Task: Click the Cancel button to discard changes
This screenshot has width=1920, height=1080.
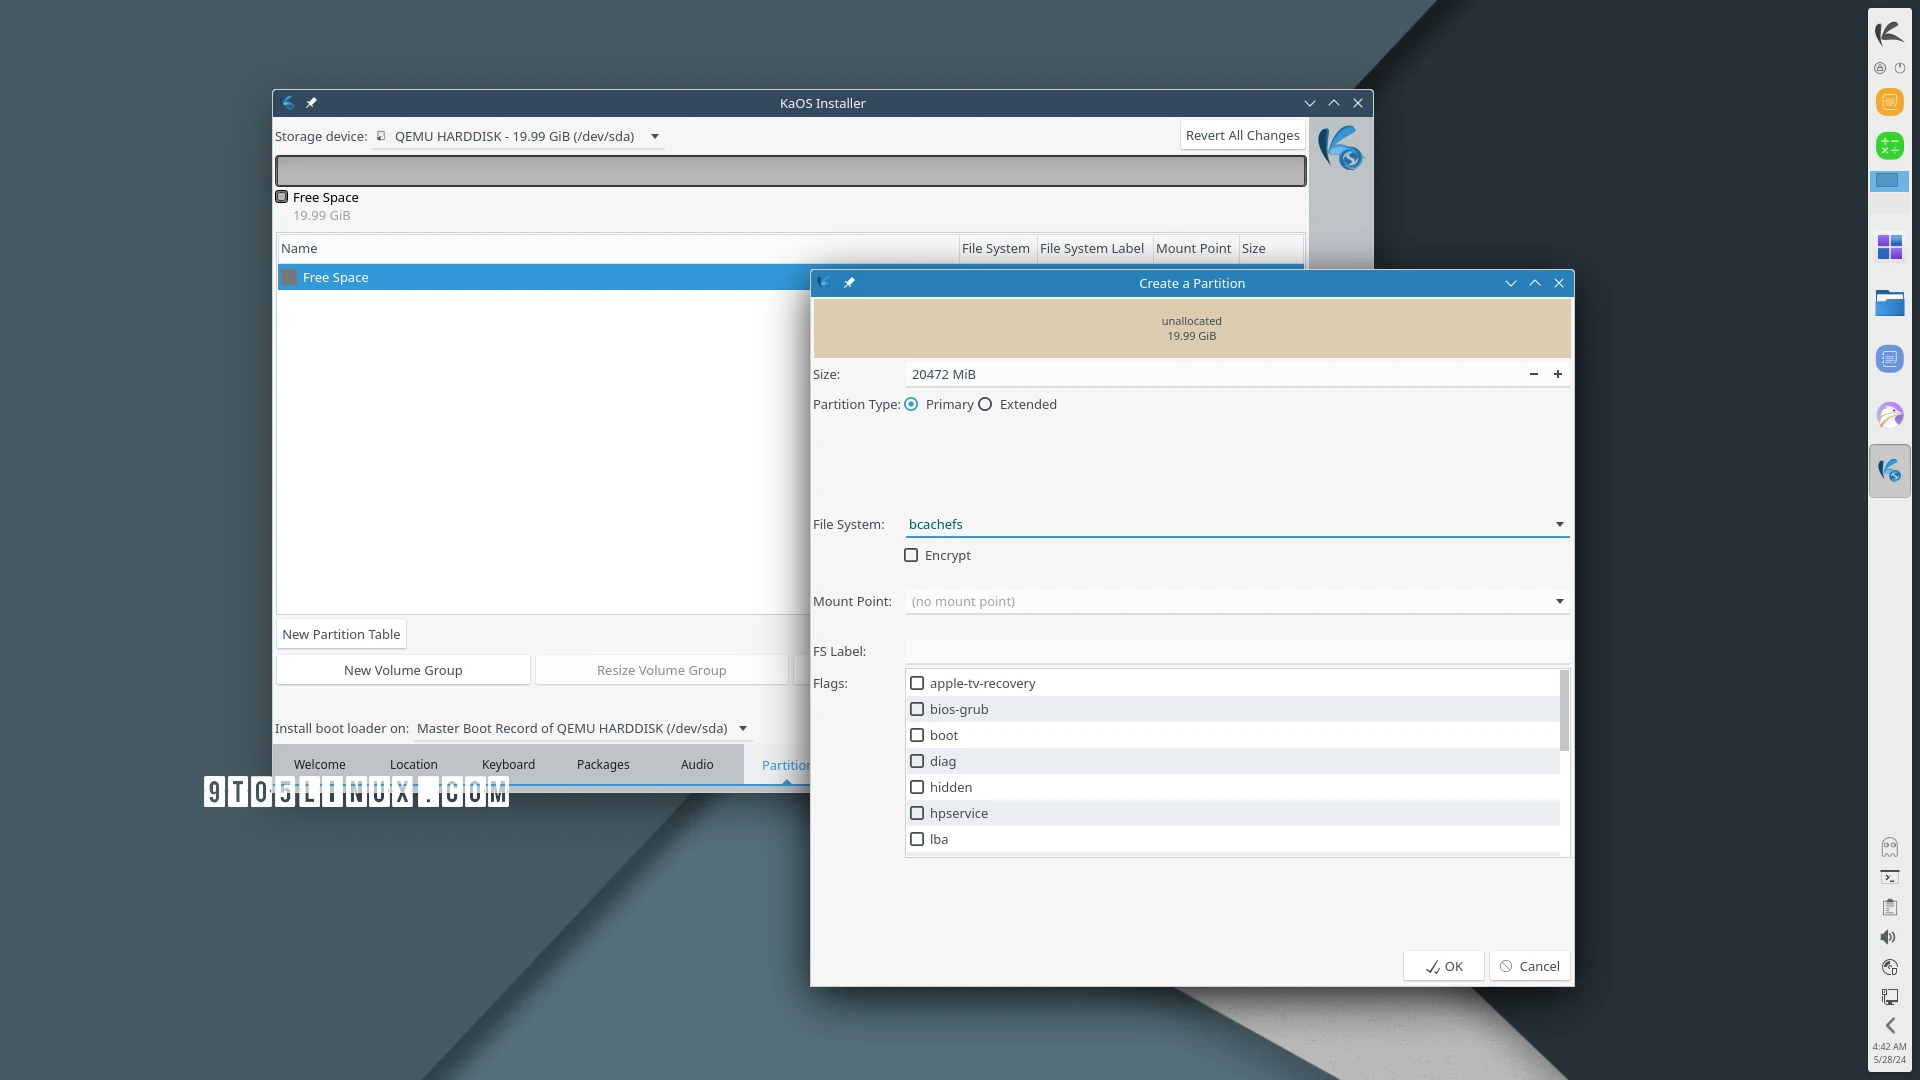Action: pyautogui.click(x=1530, y=965)
